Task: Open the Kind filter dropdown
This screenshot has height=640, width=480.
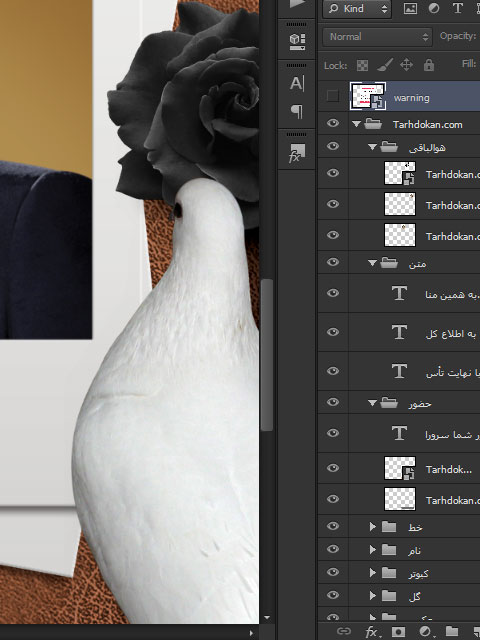Action: pos(357,9)
